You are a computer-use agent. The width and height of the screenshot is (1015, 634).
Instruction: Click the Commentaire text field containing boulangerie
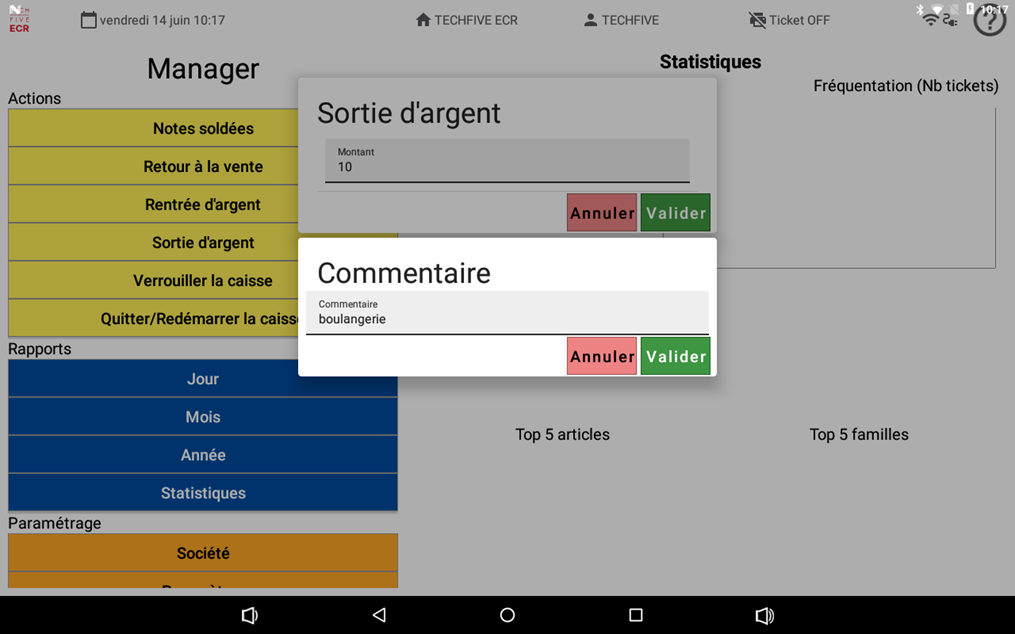(x=507, y=314)
